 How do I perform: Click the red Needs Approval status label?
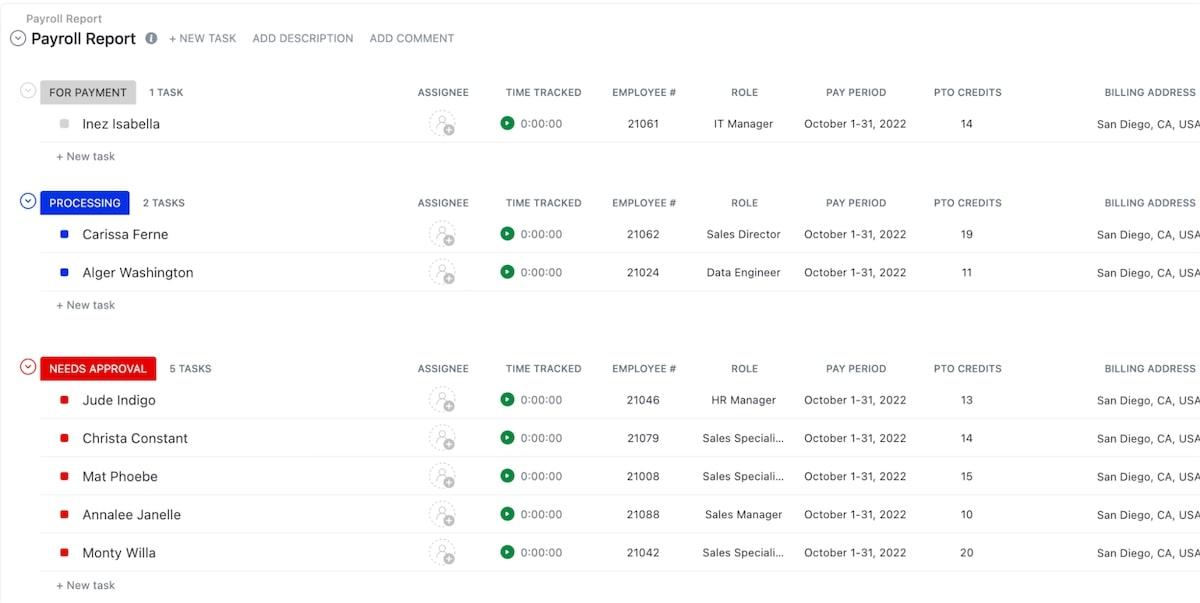coord(98,369)
